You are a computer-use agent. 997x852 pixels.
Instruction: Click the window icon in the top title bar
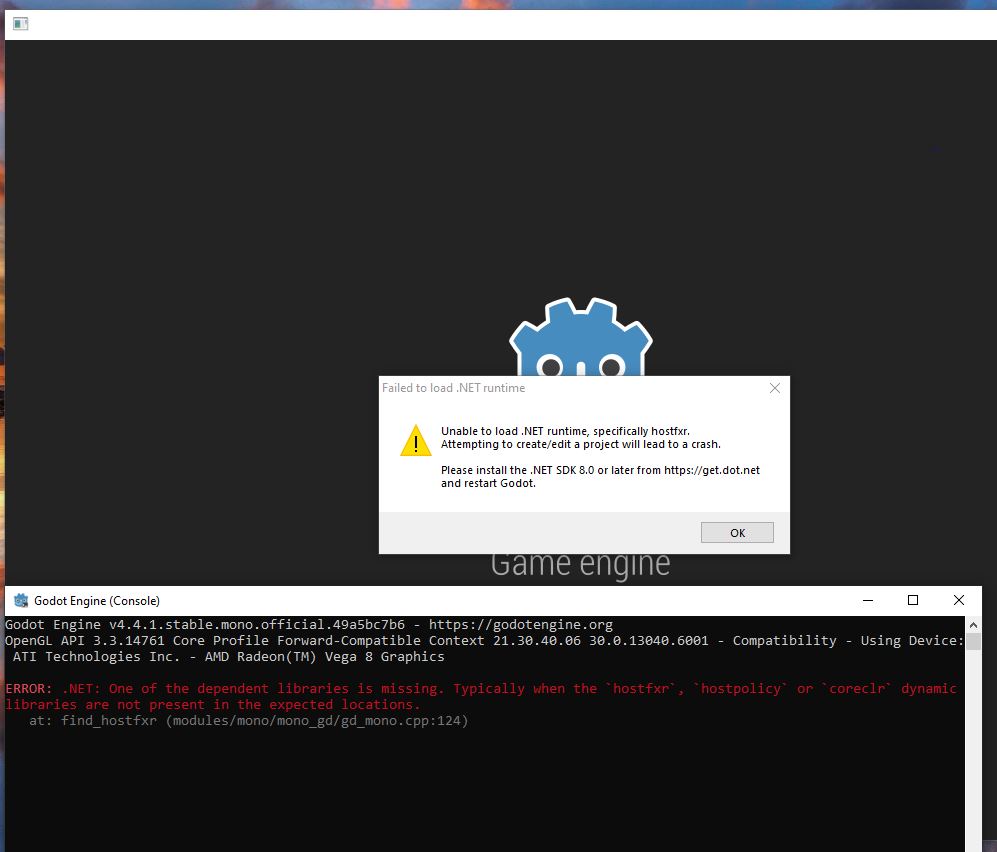pos(20,24)
